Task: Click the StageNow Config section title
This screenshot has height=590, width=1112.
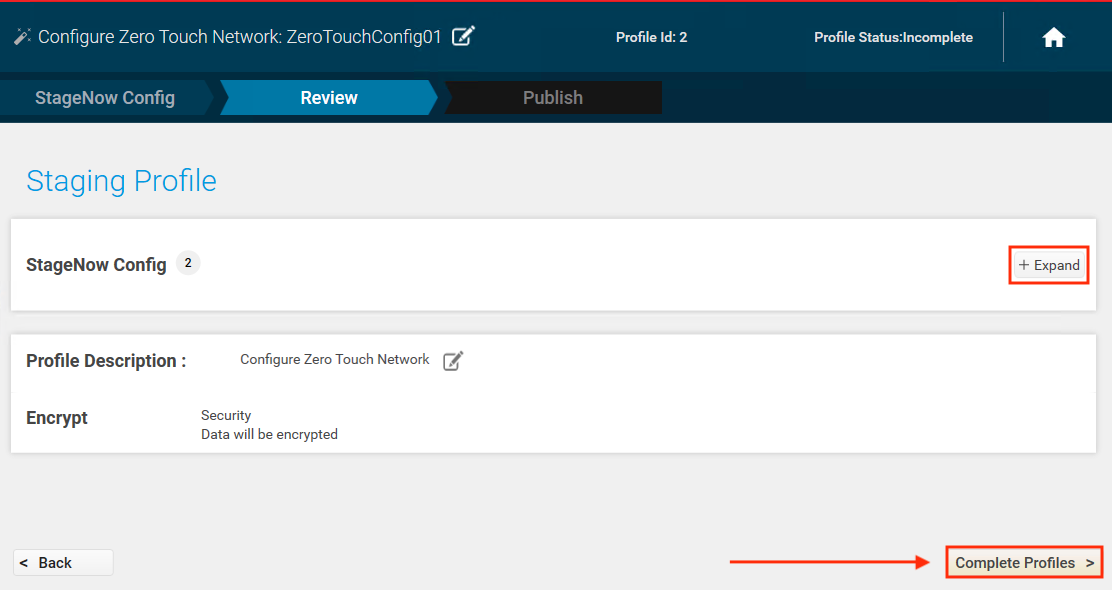Action: click(x=96, y=265)
